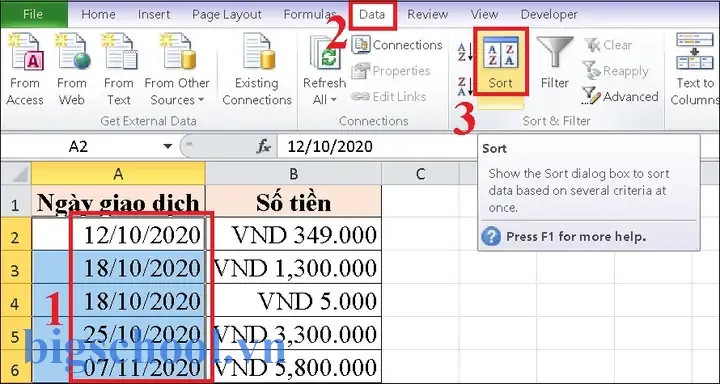Image resolution: width=720 pixels, height=384 pixels.
Task: Switch to Page Layout tab
Action: point(227,15)
